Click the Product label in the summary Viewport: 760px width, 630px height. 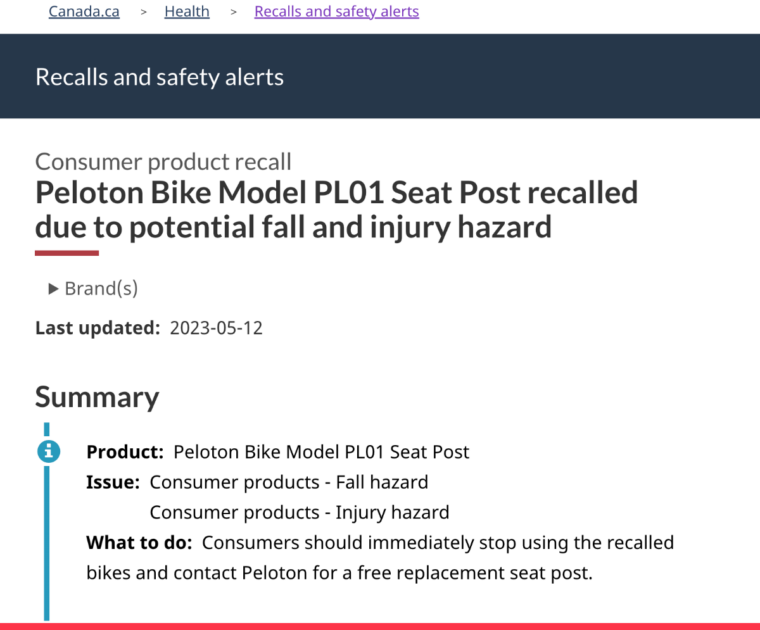point(125,452)
